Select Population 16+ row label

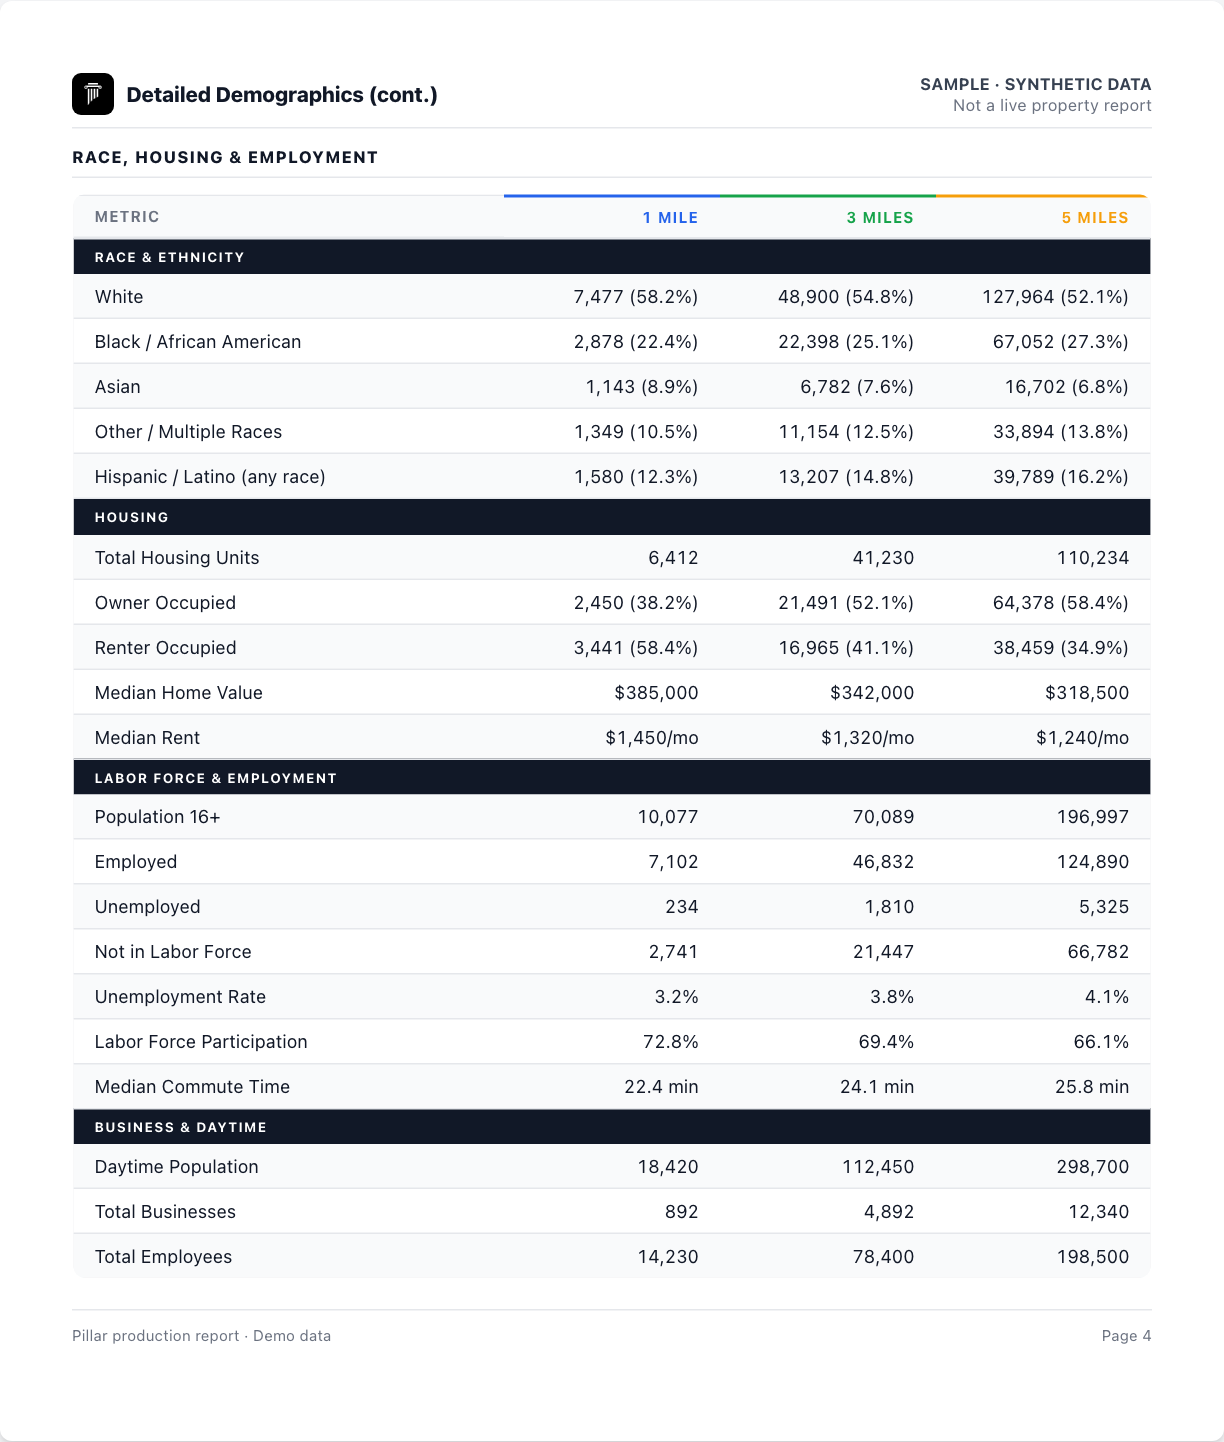point(157,817)
